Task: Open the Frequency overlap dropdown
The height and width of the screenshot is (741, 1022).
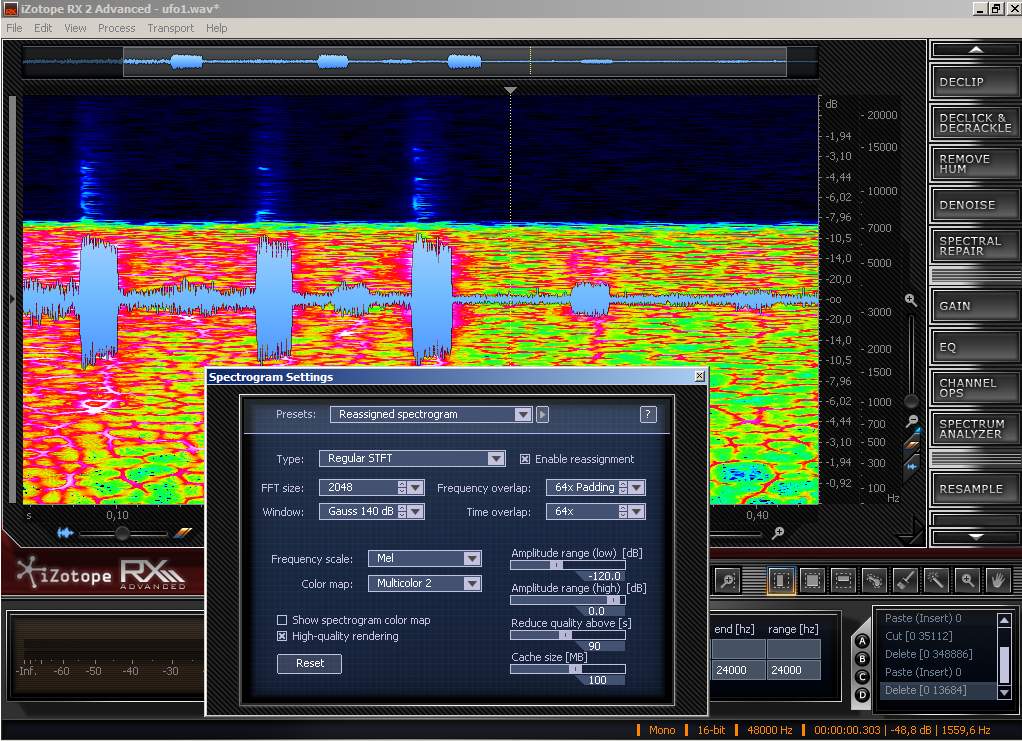Action: point(637,487)
